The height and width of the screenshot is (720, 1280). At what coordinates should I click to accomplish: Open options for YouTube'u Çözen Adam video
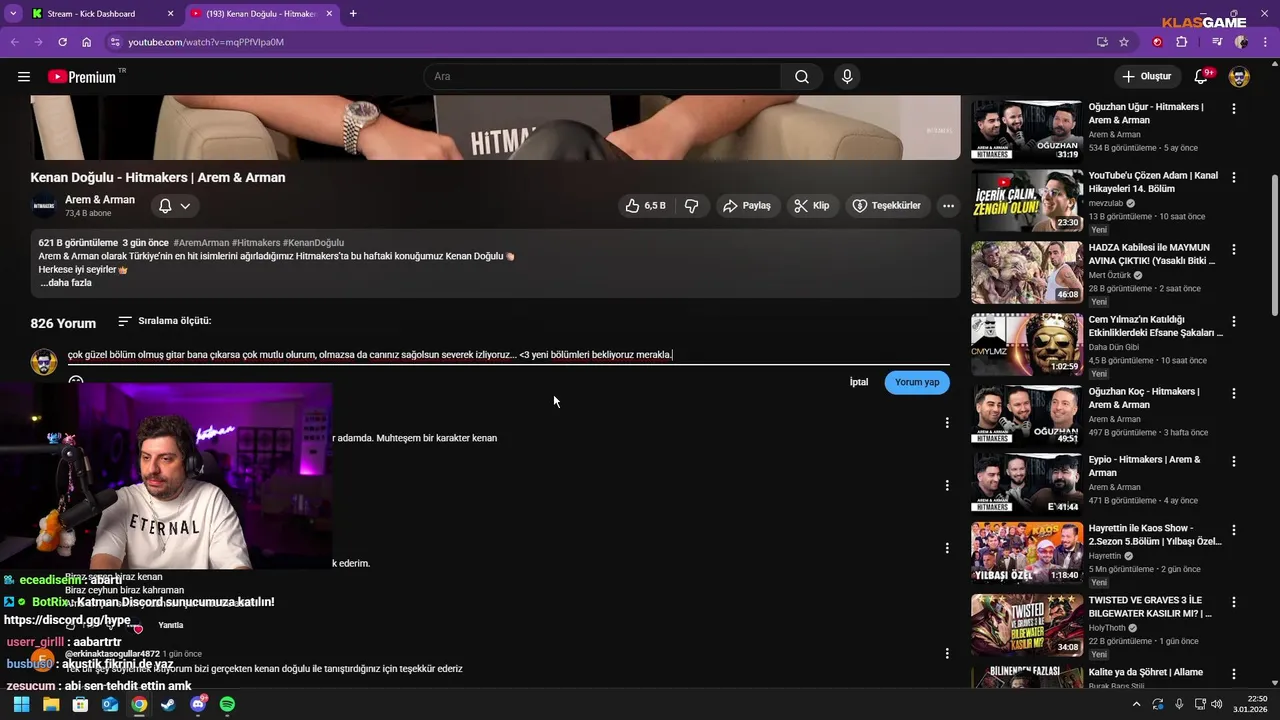pos(1234,177)
